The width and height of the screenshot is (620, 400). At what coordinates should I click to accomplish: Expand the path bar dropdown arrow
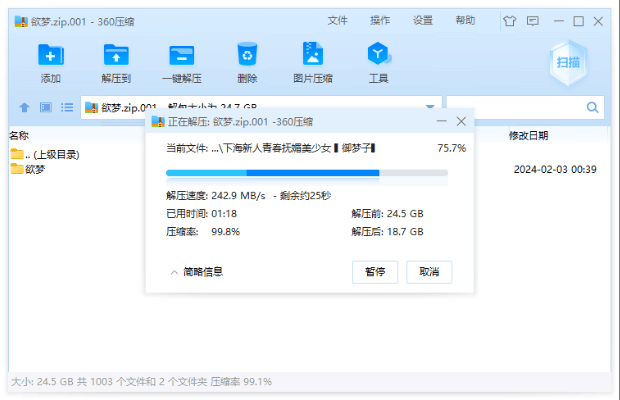[430, 107]
